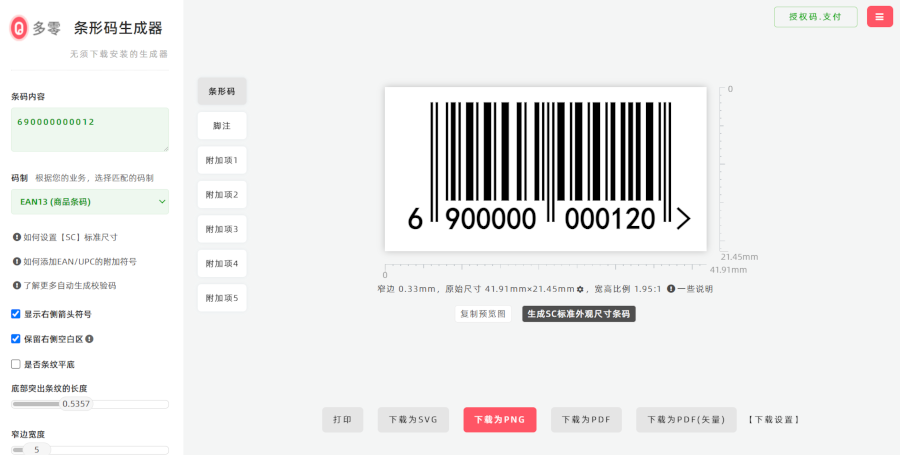Click the info icon next to 保留右侧空白区
900x455 pixels.
pyautogui.click(x=90, y=339)
